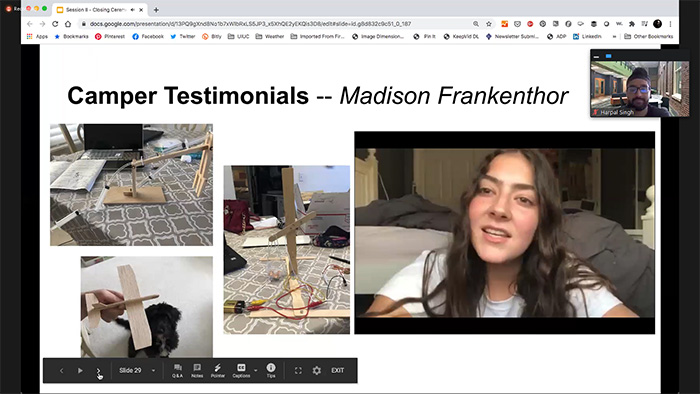Viewport: 700px width, 394px height.
Task: Expand the Imported From Firefox folder
Action: [x=317, y=37]
